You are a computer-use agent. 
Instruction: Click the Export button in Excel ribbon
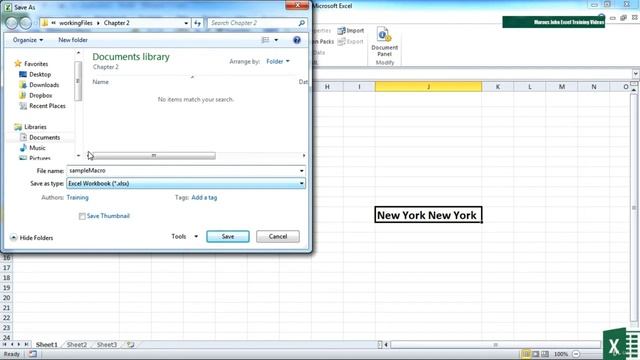[351, 42]
